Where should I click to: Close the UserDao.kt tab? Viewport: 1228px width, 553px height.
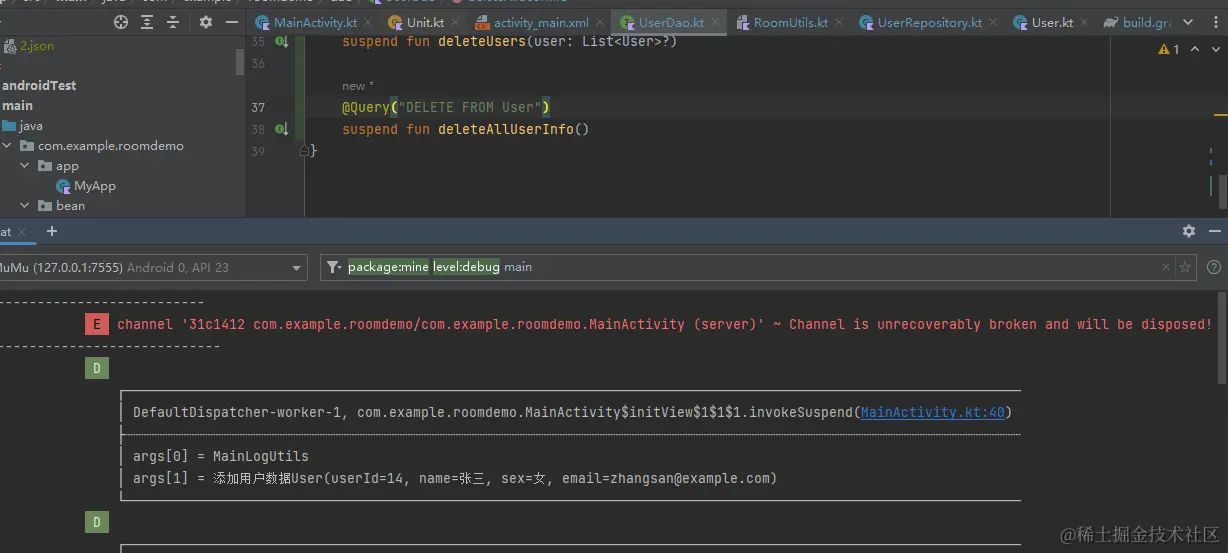pyautogui.click(x=713, y=22)
